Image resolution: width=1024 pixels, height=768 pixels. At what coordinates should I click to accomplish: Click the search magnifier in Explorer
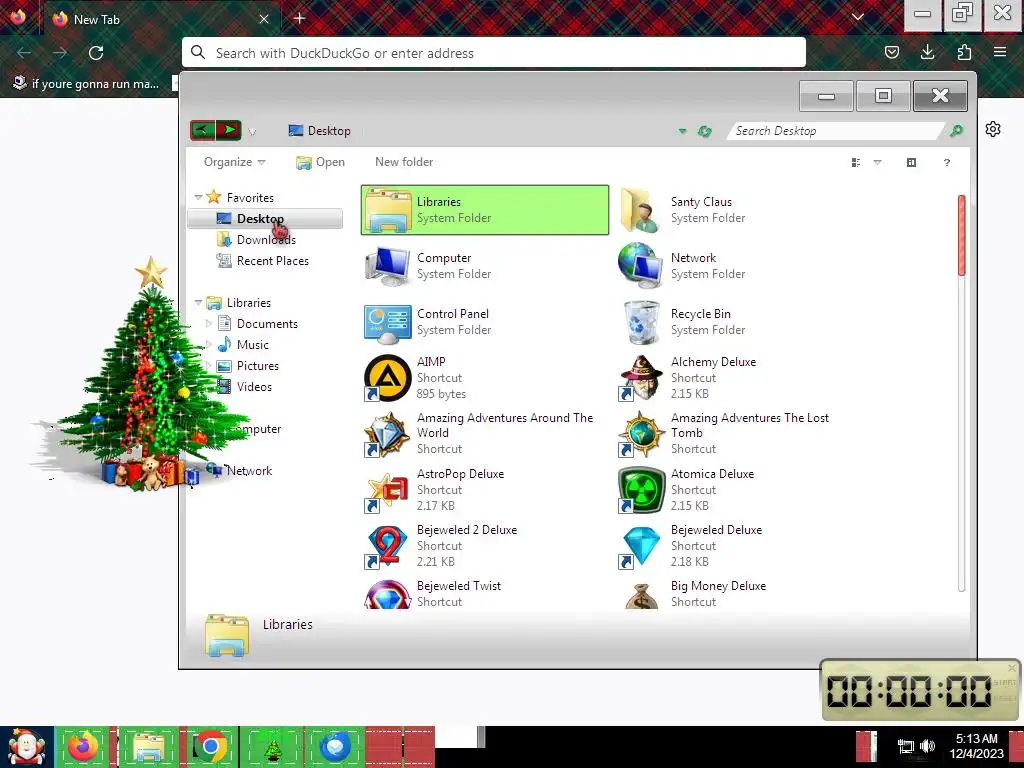[x=956, y=131]
